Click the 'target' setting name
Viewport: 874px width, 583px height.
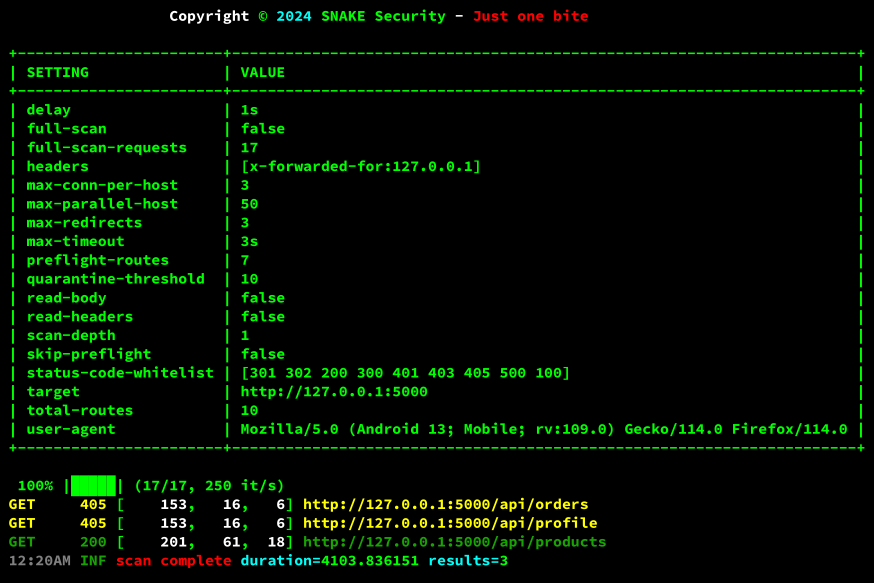tap(53, 392)
